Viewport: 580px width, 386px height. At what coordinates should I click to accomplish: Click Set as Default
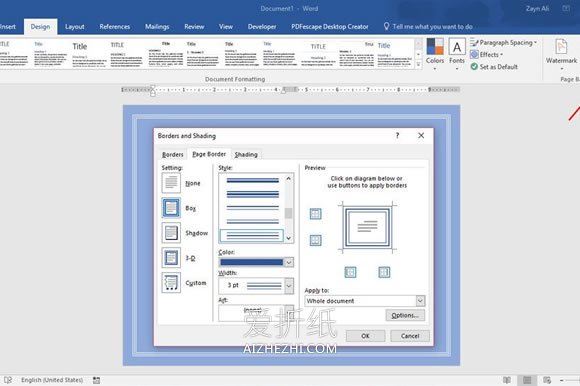pos(494,67)
